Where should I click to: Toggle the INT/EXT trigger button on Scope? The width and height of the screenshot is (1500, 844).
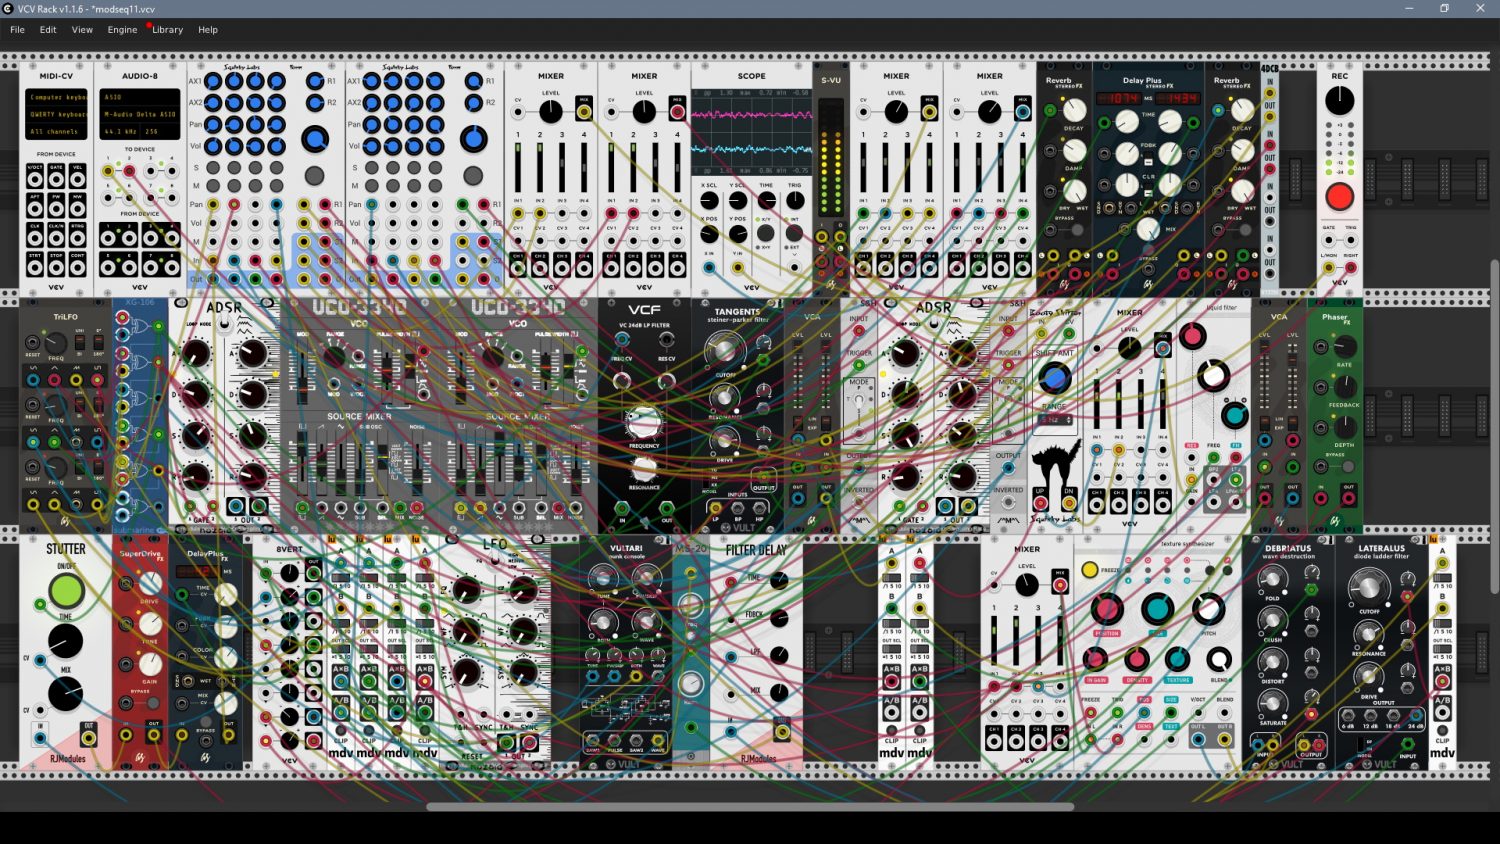coord(795,234)
